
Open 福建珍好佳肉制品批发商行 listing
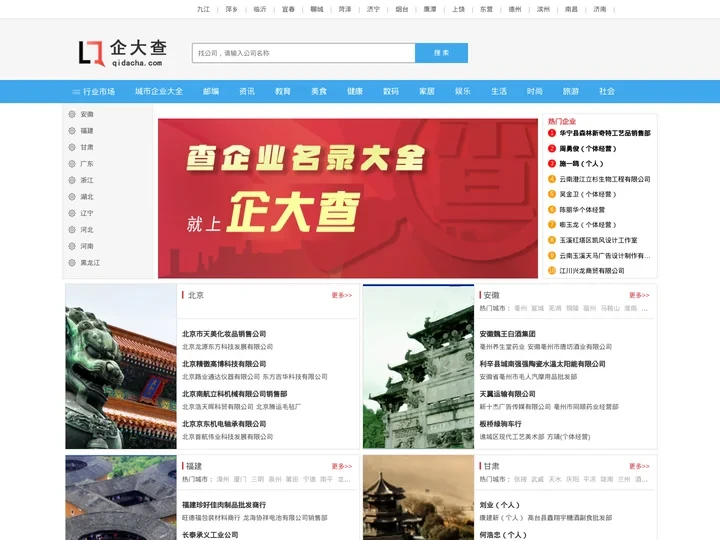click(224, 505)
